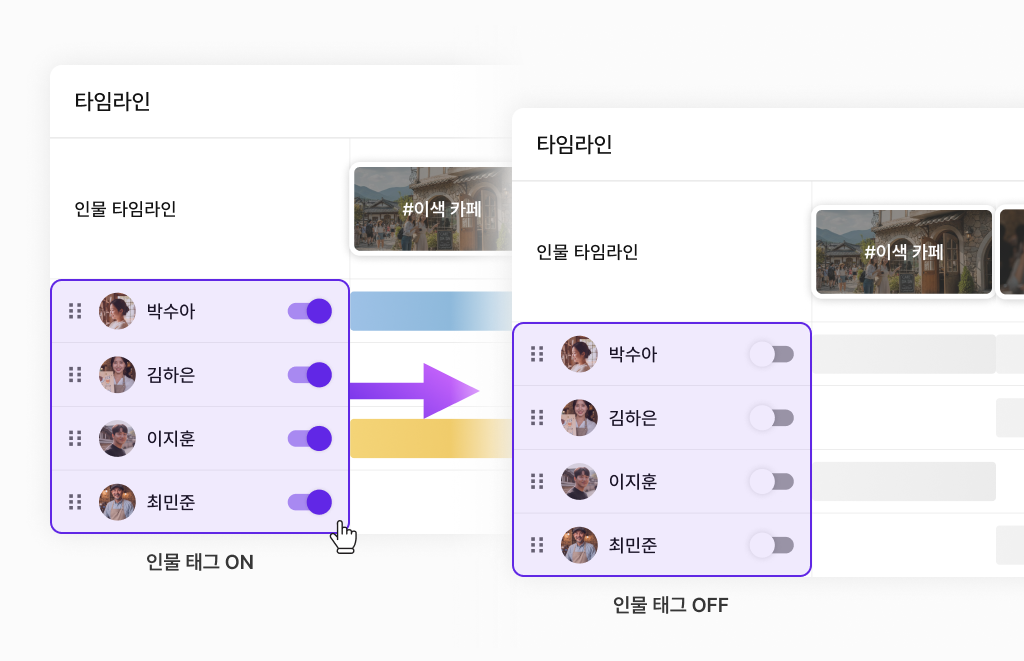Turn off the enabled 이지훈 tag toggle
Screen dimensions: 1024x661
[x=310, y=438]
